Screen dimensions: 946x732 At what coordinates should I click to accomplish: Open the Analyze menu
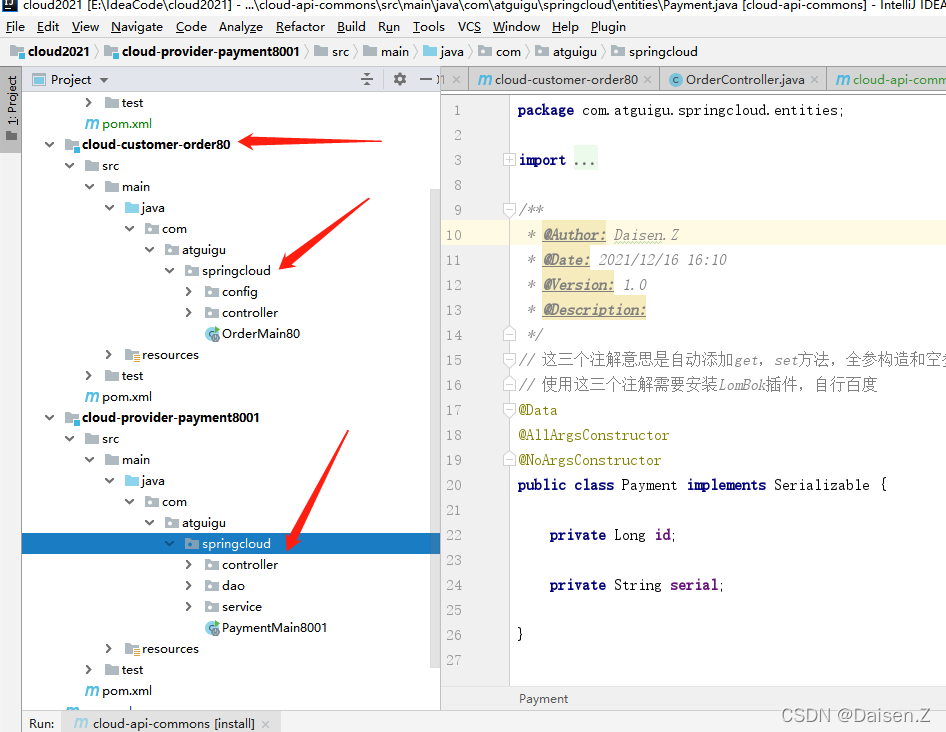pos(241,27)
